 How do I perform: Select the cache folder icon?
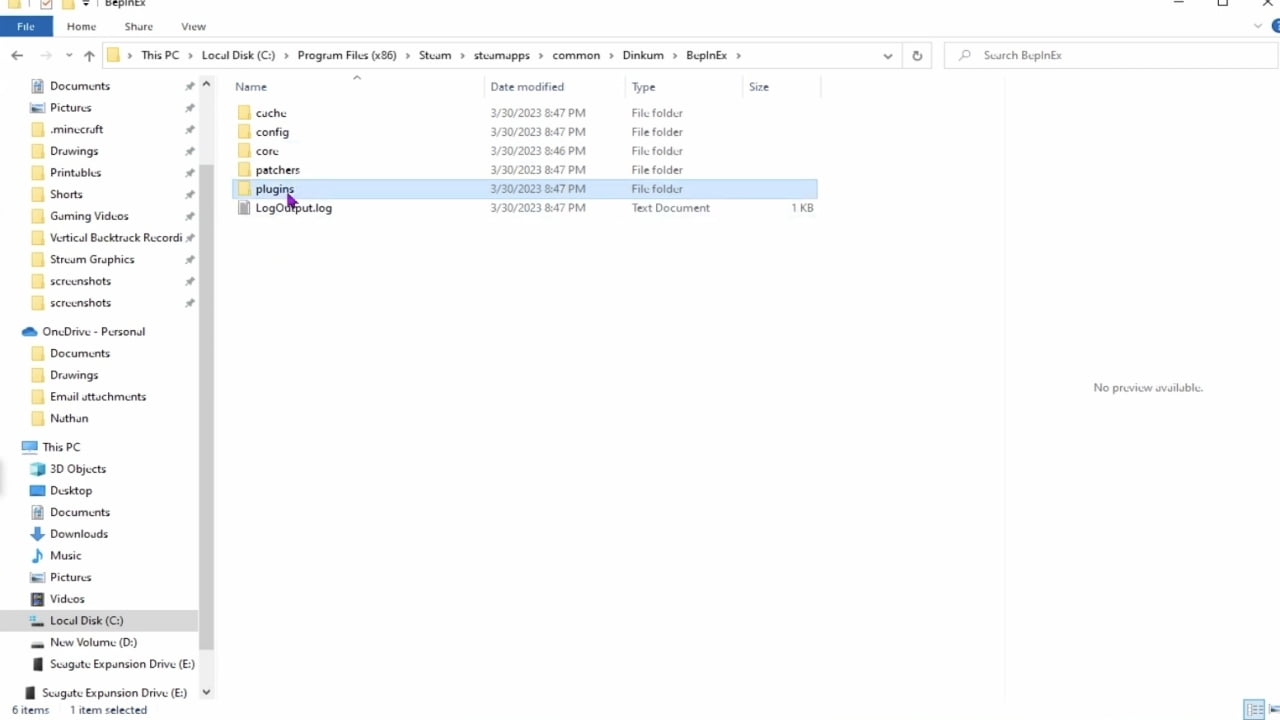tap(244, 113)
